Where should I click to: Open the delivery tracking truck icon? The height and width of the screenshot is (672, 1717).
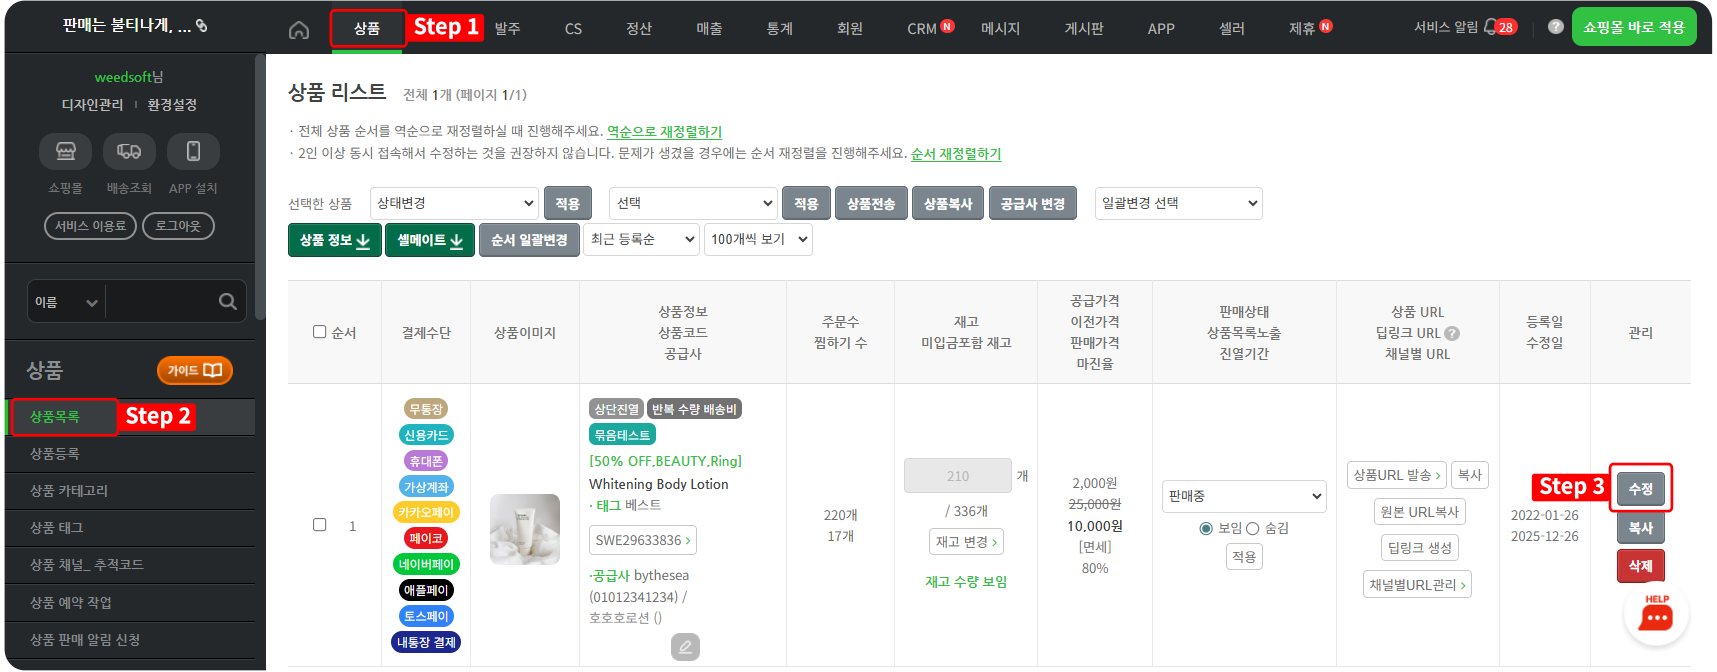[130, 151]
